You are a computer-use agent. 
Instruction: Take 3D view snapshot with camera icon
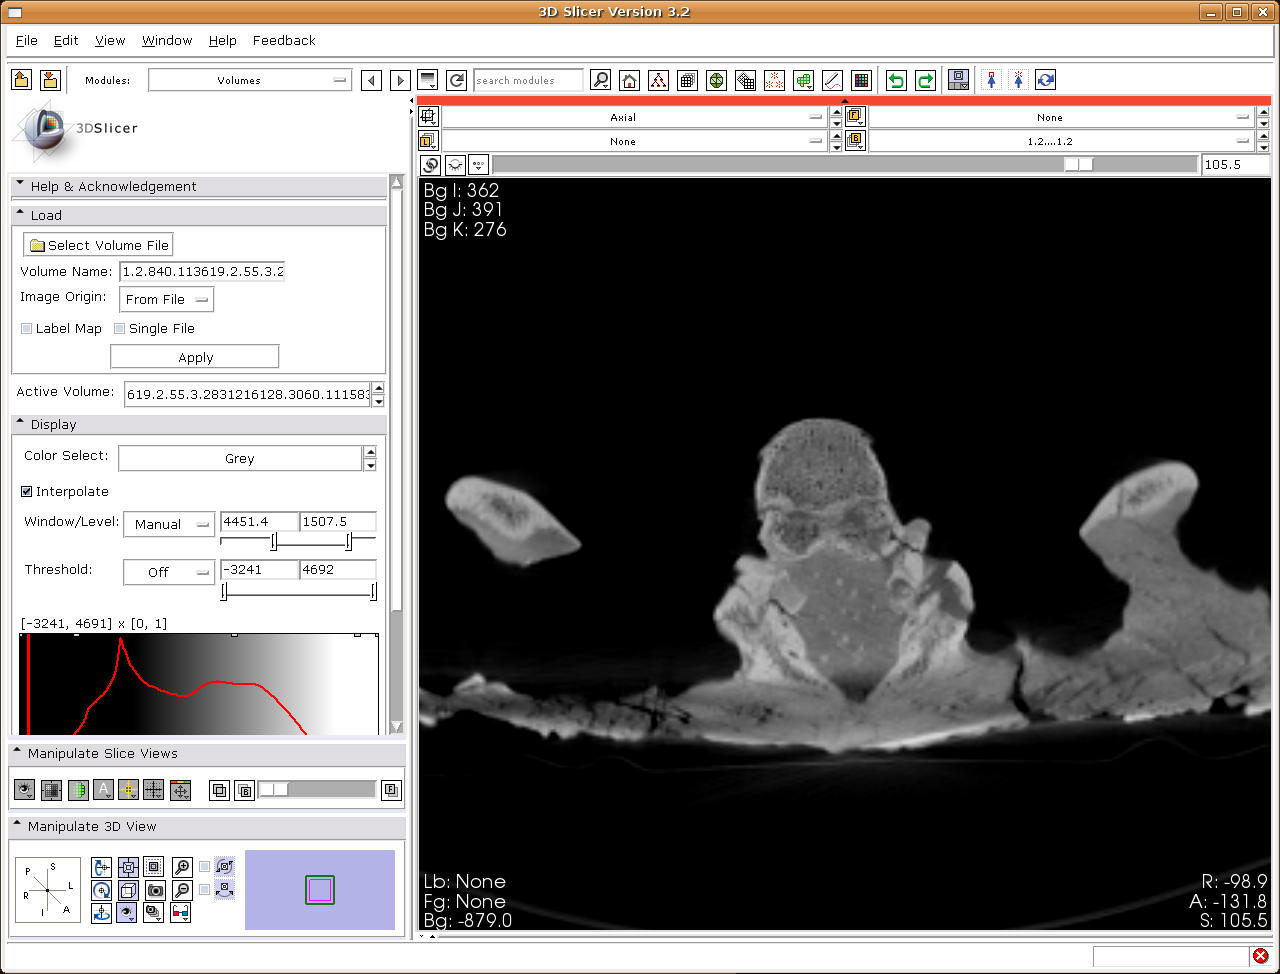click(x=155, y=890)
